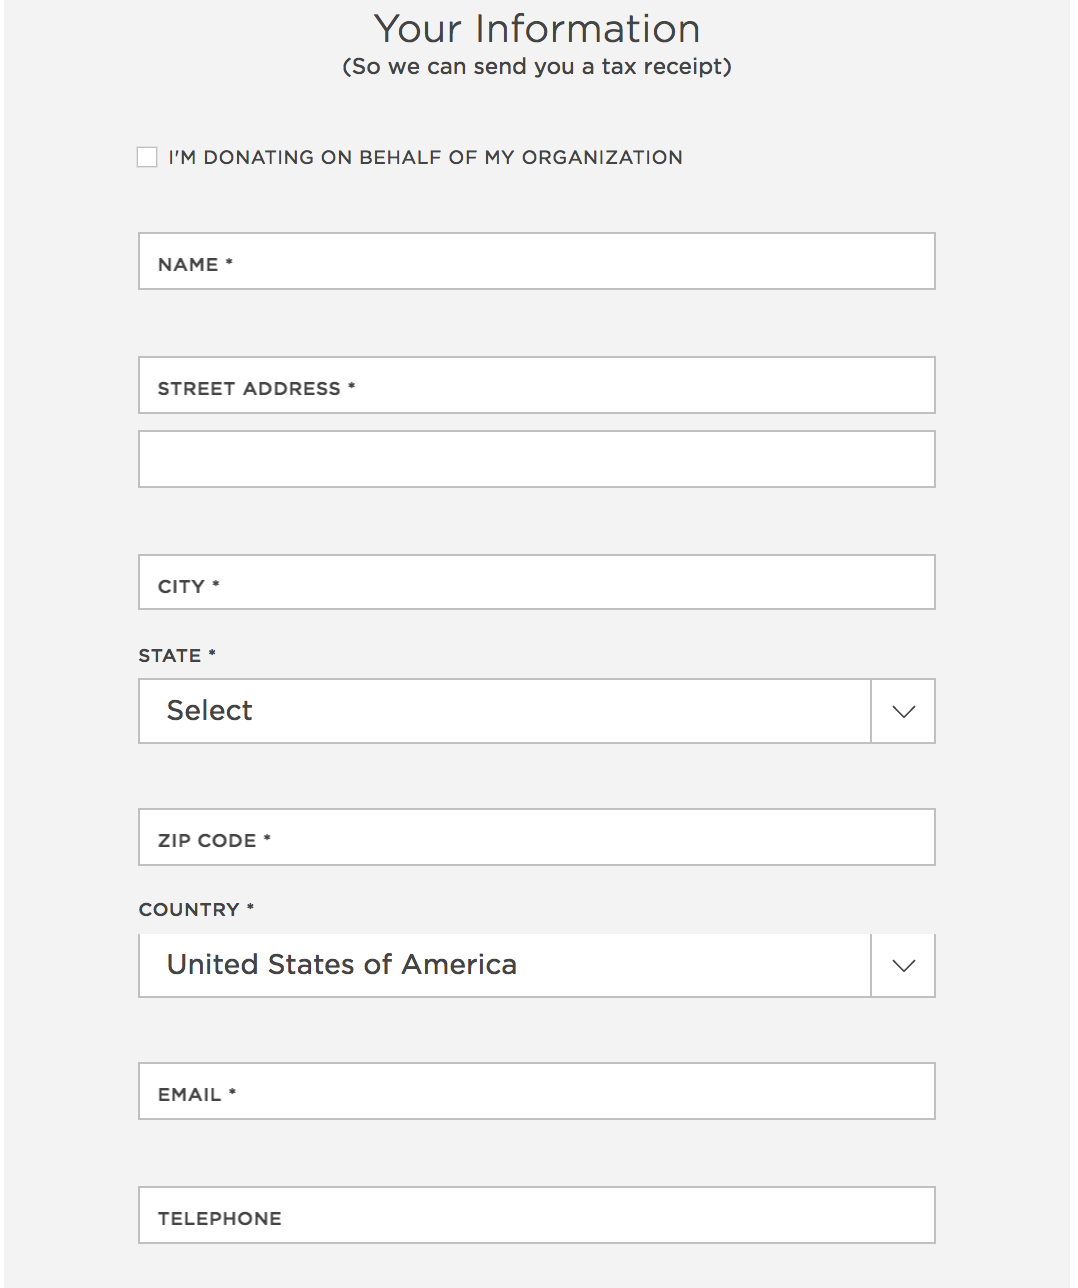Click into the Zip Code field
This screenshot has width=1078, height=1288.
(x=536, y=838)
